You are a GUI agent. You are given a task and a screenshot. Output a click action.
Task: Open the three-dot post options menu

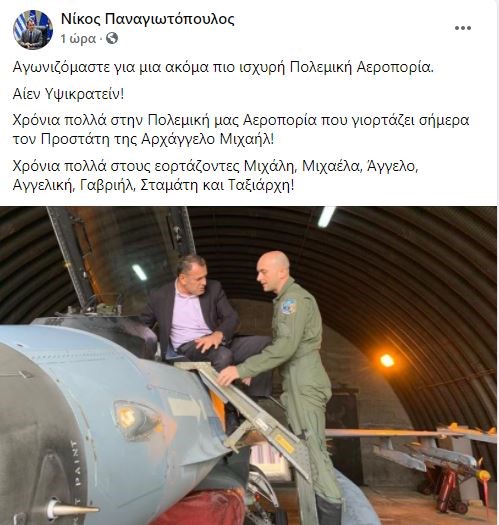pyautogui.click(x=463, y=28)
